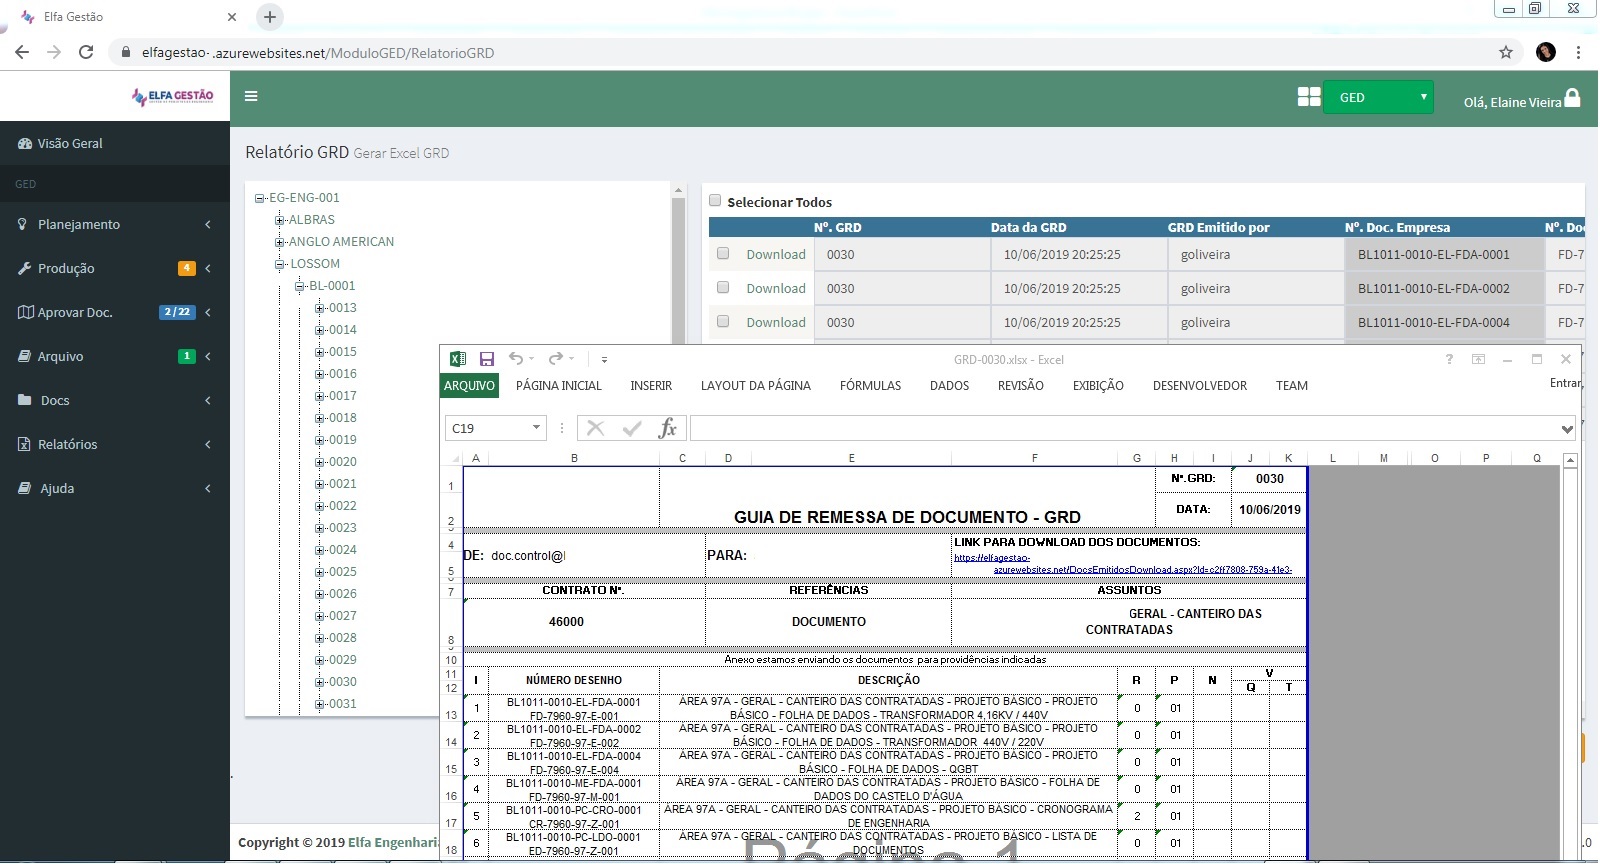The image size is (1600, 864).
Task: Click the insert function fx icon
Action: [x=667, y=428]
